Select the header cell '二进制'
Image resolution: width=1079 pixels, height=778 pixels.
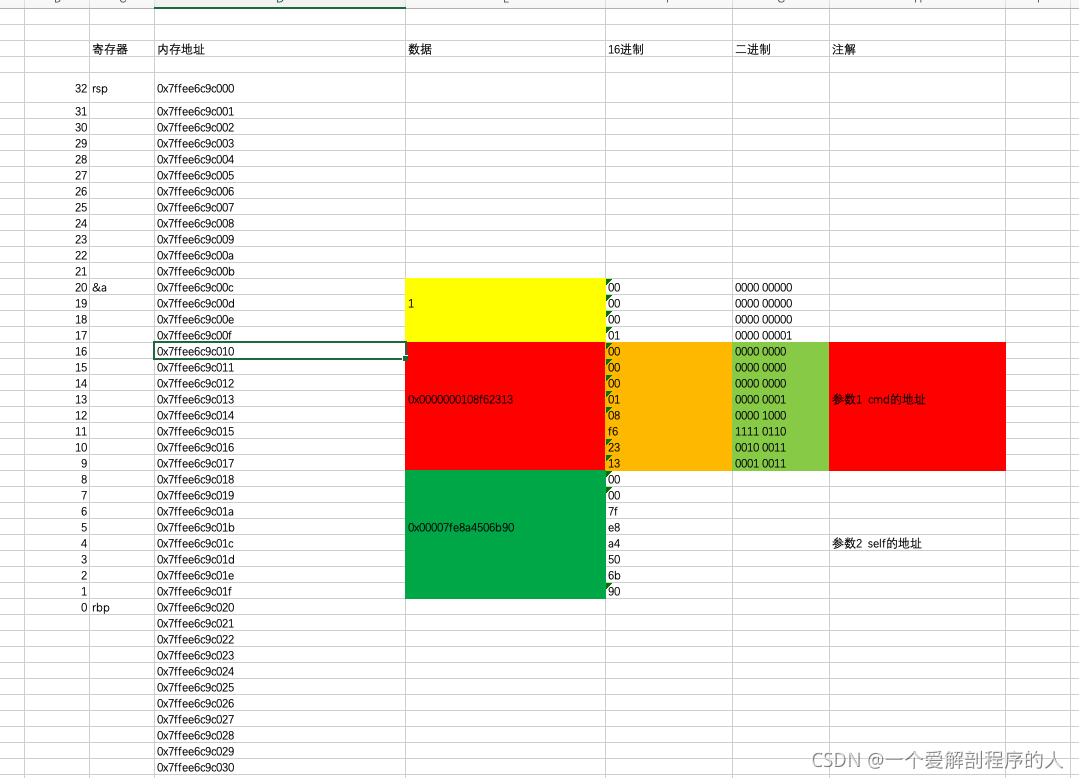point(781,49)
